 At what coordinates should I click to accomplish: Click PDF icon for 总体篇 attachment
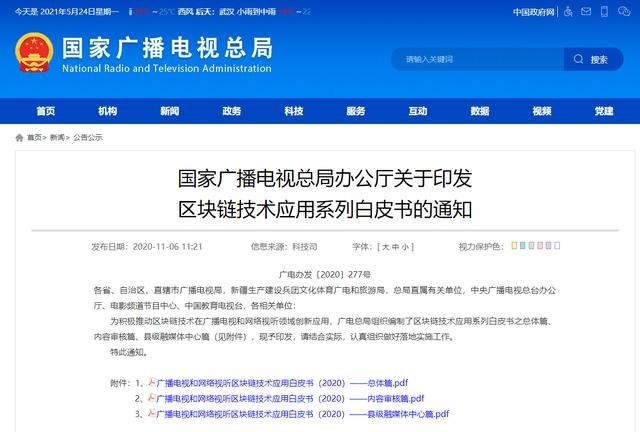pyautogui.click(x=151, y=383)
